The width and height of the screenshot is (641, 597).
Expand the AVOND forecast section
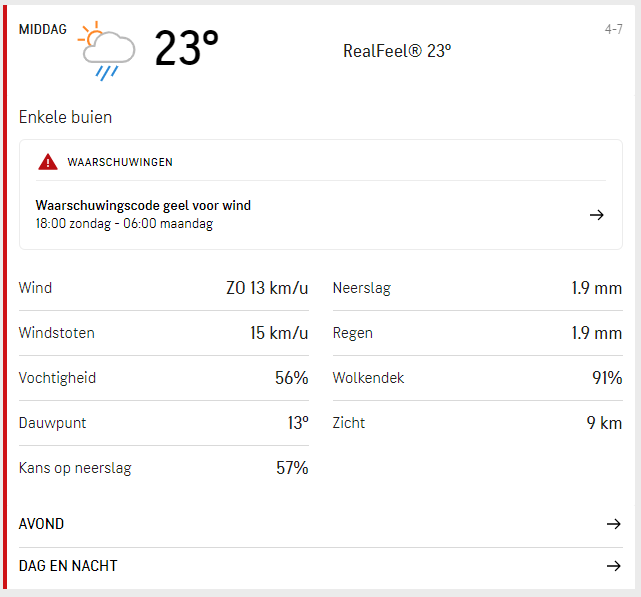[x=42, y=524]
